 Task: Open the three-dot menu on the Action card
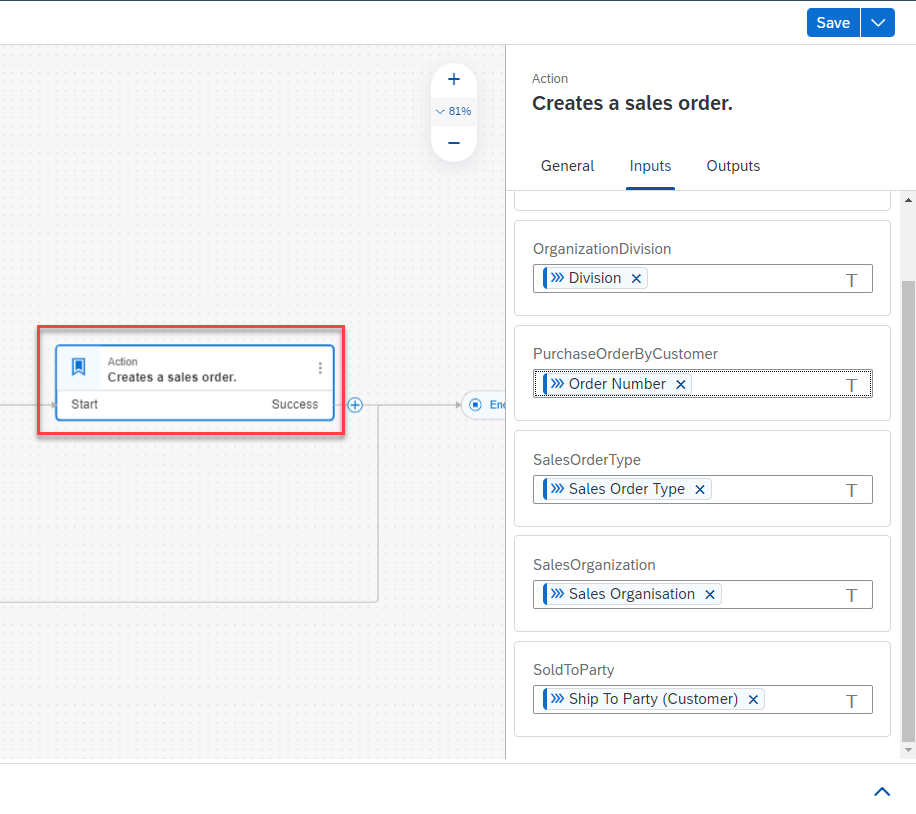pyautogui.click(x=320, y=368)
